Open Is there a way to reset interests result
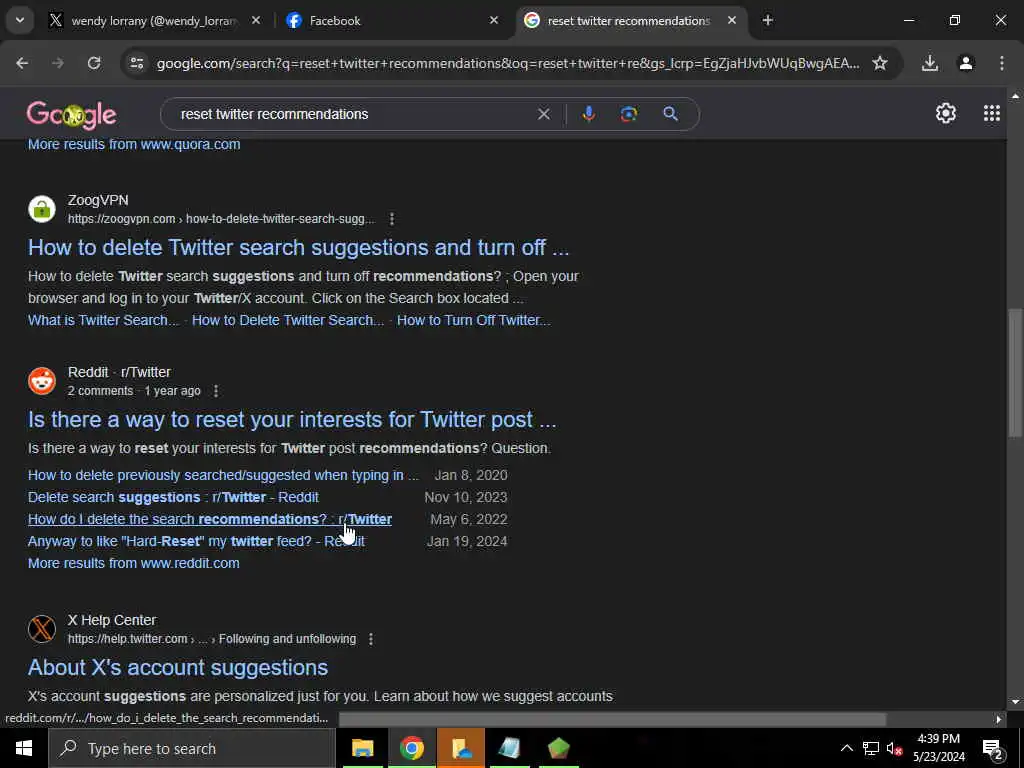This screenshot has height=768, width=1024. click(x=292, y=419)
